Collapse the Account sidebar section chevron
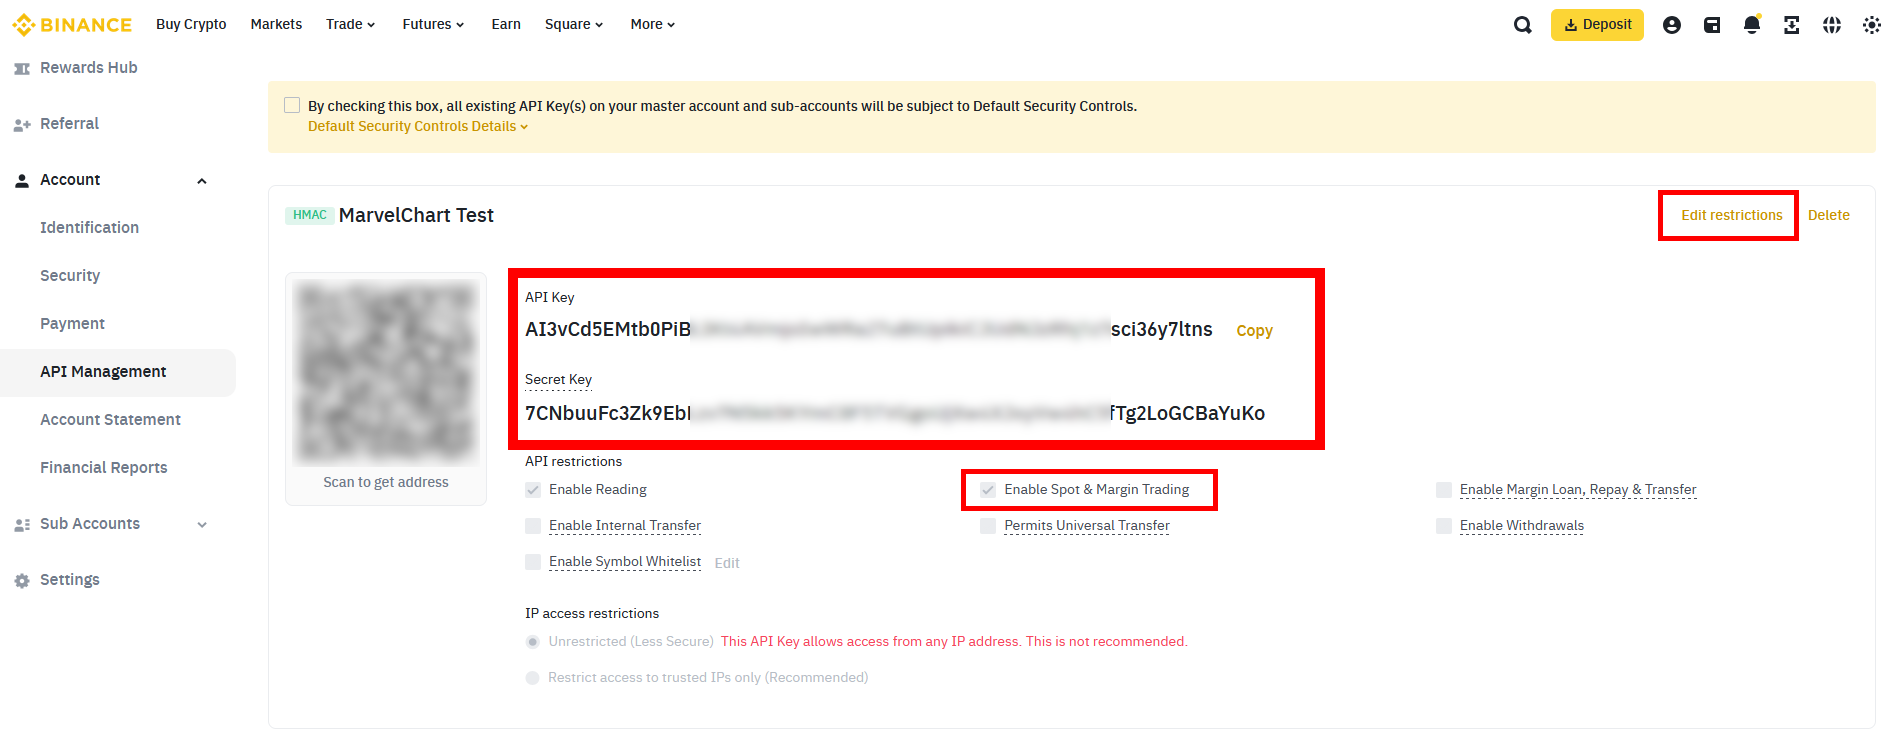This screenshot has height=754, width=1891. point(202,181)
